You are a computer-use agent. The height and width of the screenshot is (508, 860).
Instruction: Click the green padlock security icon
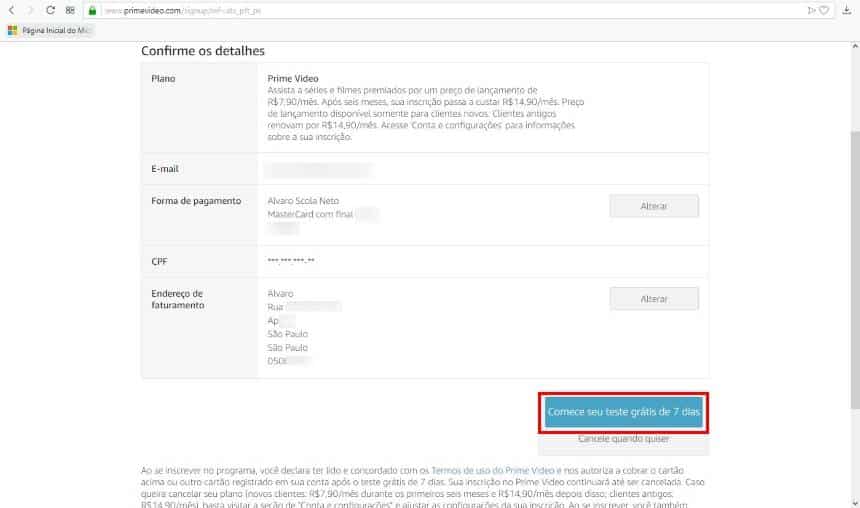click(92, 10)
